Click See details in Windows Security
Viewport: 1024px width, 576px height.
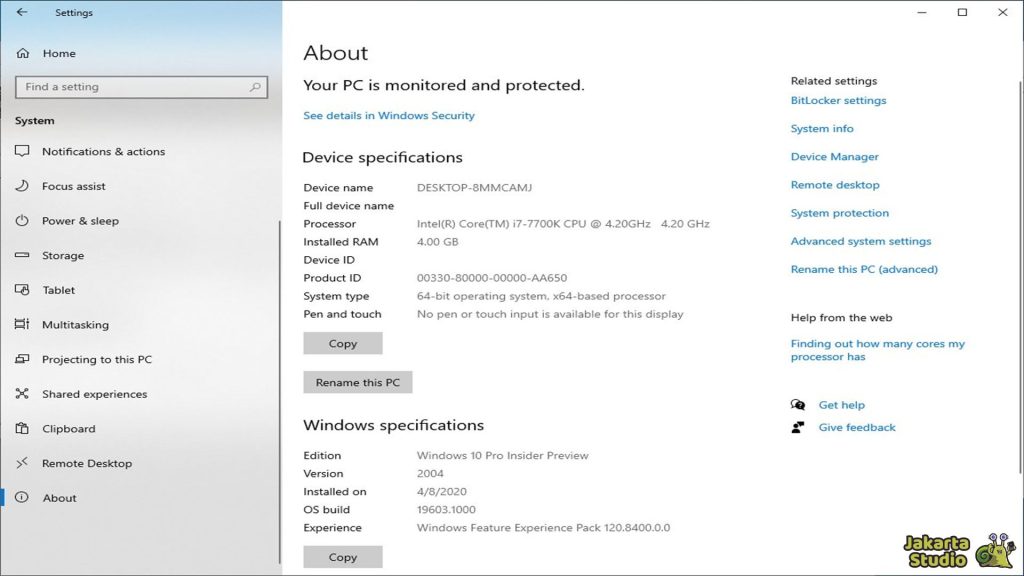click(389, 115)
